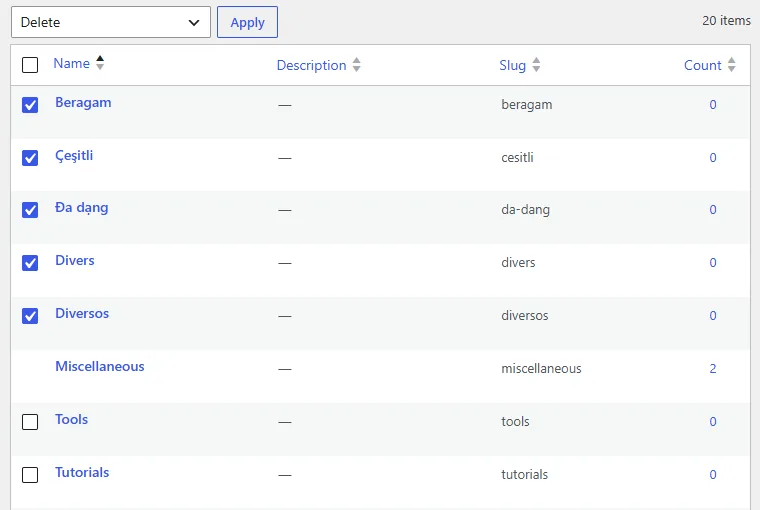Viewport: 760px width, 510px height.
Task: Click the count 0 for Đa dạng
Action: (712, 209)
